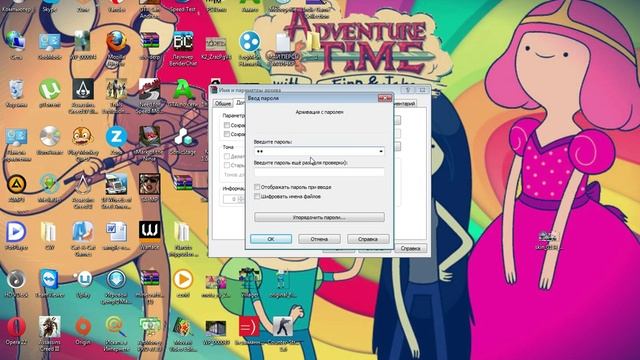This screenshot has height=360, width=640.
Task: Switch to the 'Общие' tab
Action: [223, 103]
